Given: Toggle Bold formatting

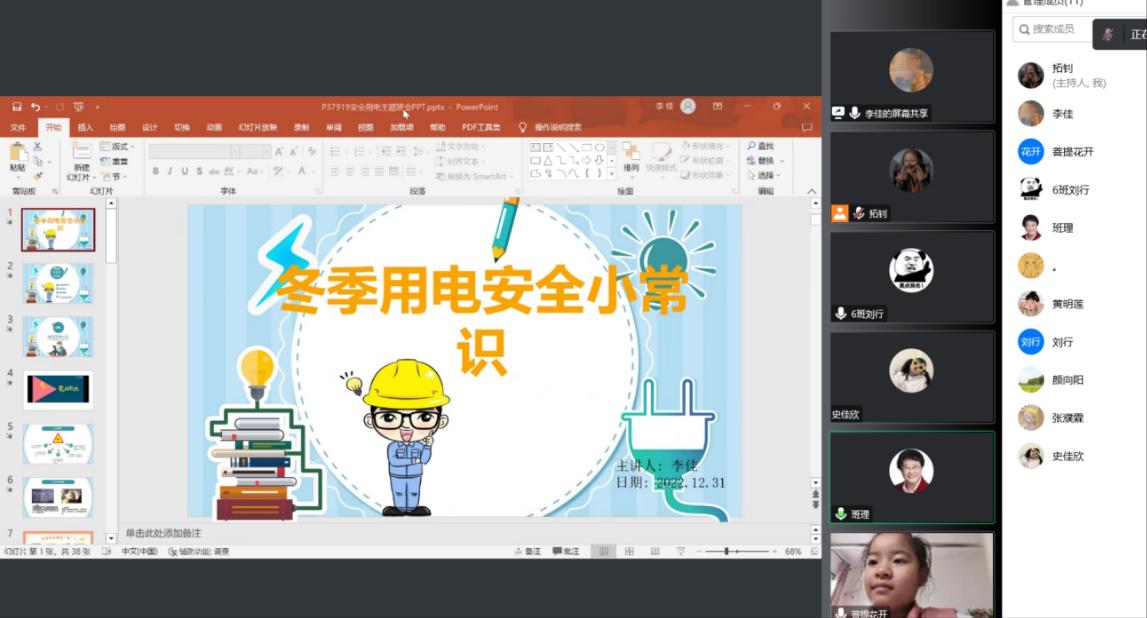Looking at the screenshot, I should 156,171.
